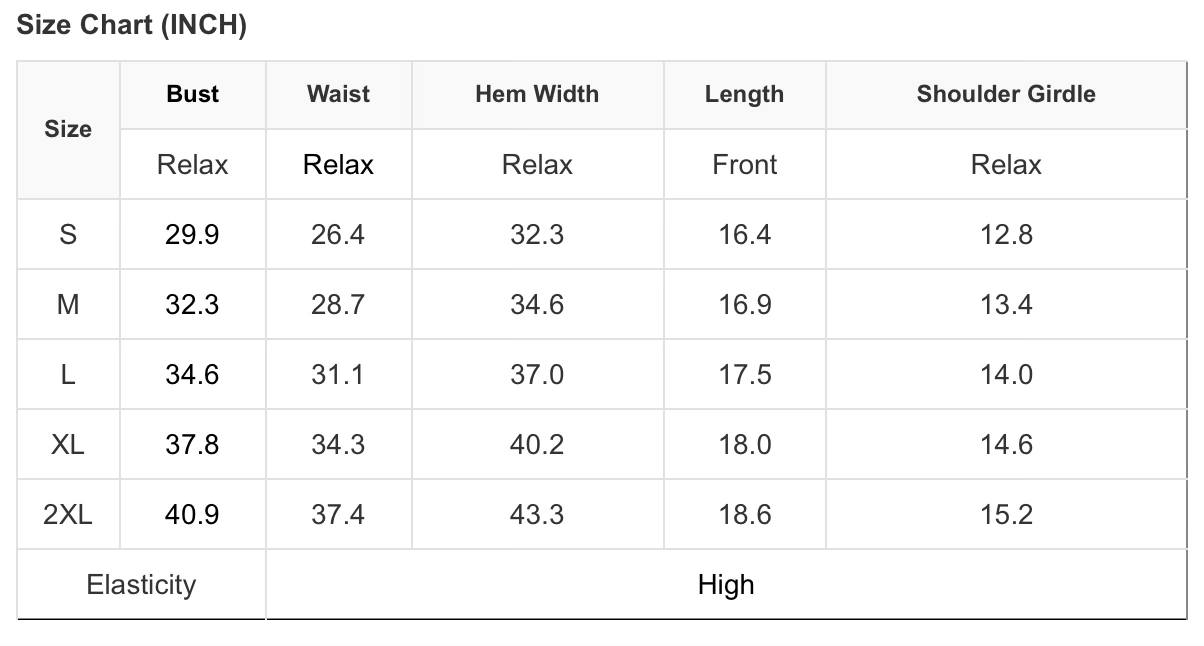Viewport: 1204px width, 646px height.
Task: Click waist value 28.7 for size M
Action: click(x=338, y=305)
